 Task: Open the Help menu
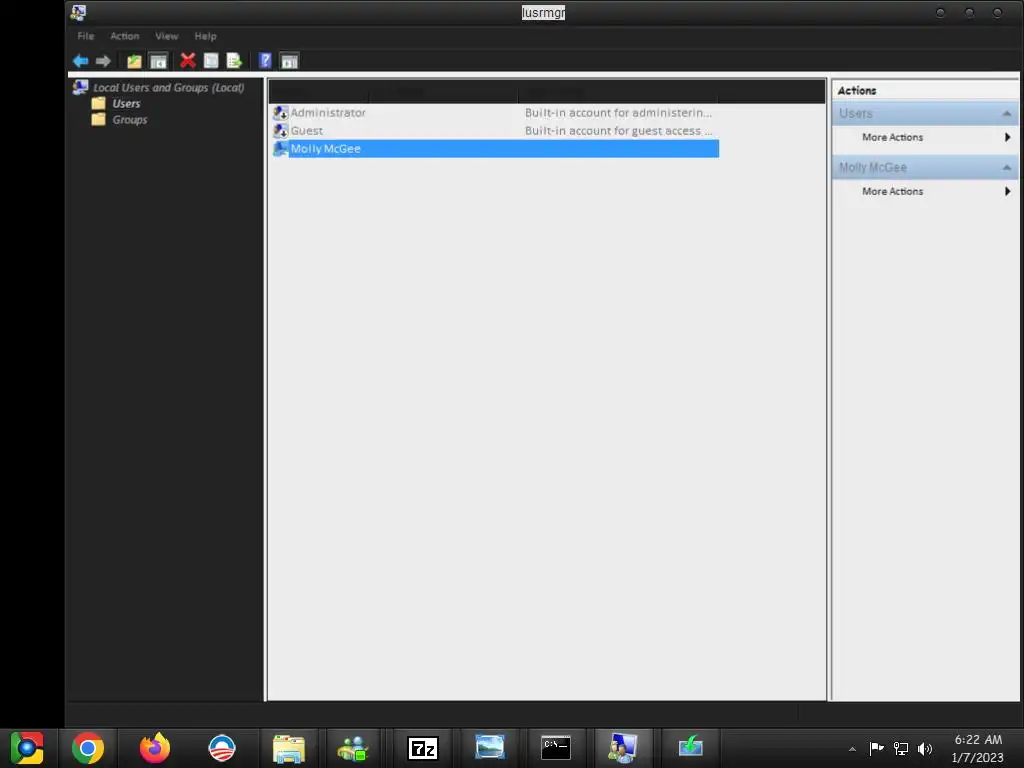click(x=205, y=36)
